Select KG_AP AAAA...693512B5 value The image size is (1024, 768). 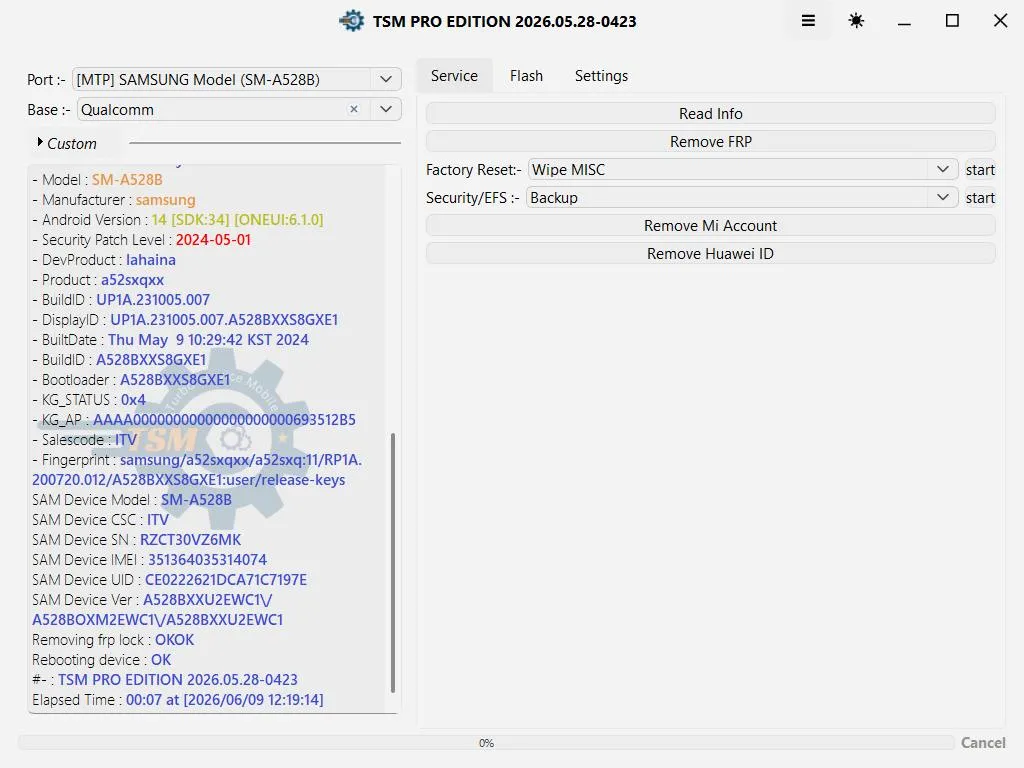[224, 420]
